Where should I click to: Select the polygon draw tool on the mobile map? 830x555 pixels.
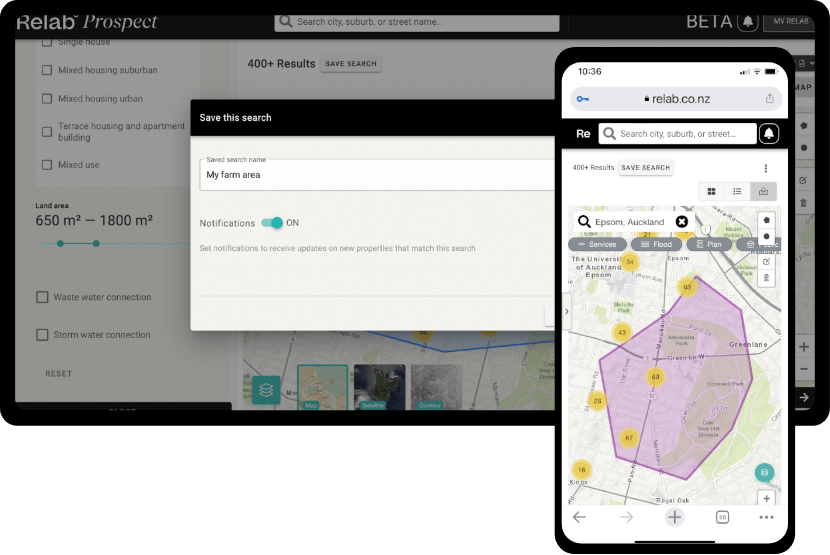[x=766, y=219]
